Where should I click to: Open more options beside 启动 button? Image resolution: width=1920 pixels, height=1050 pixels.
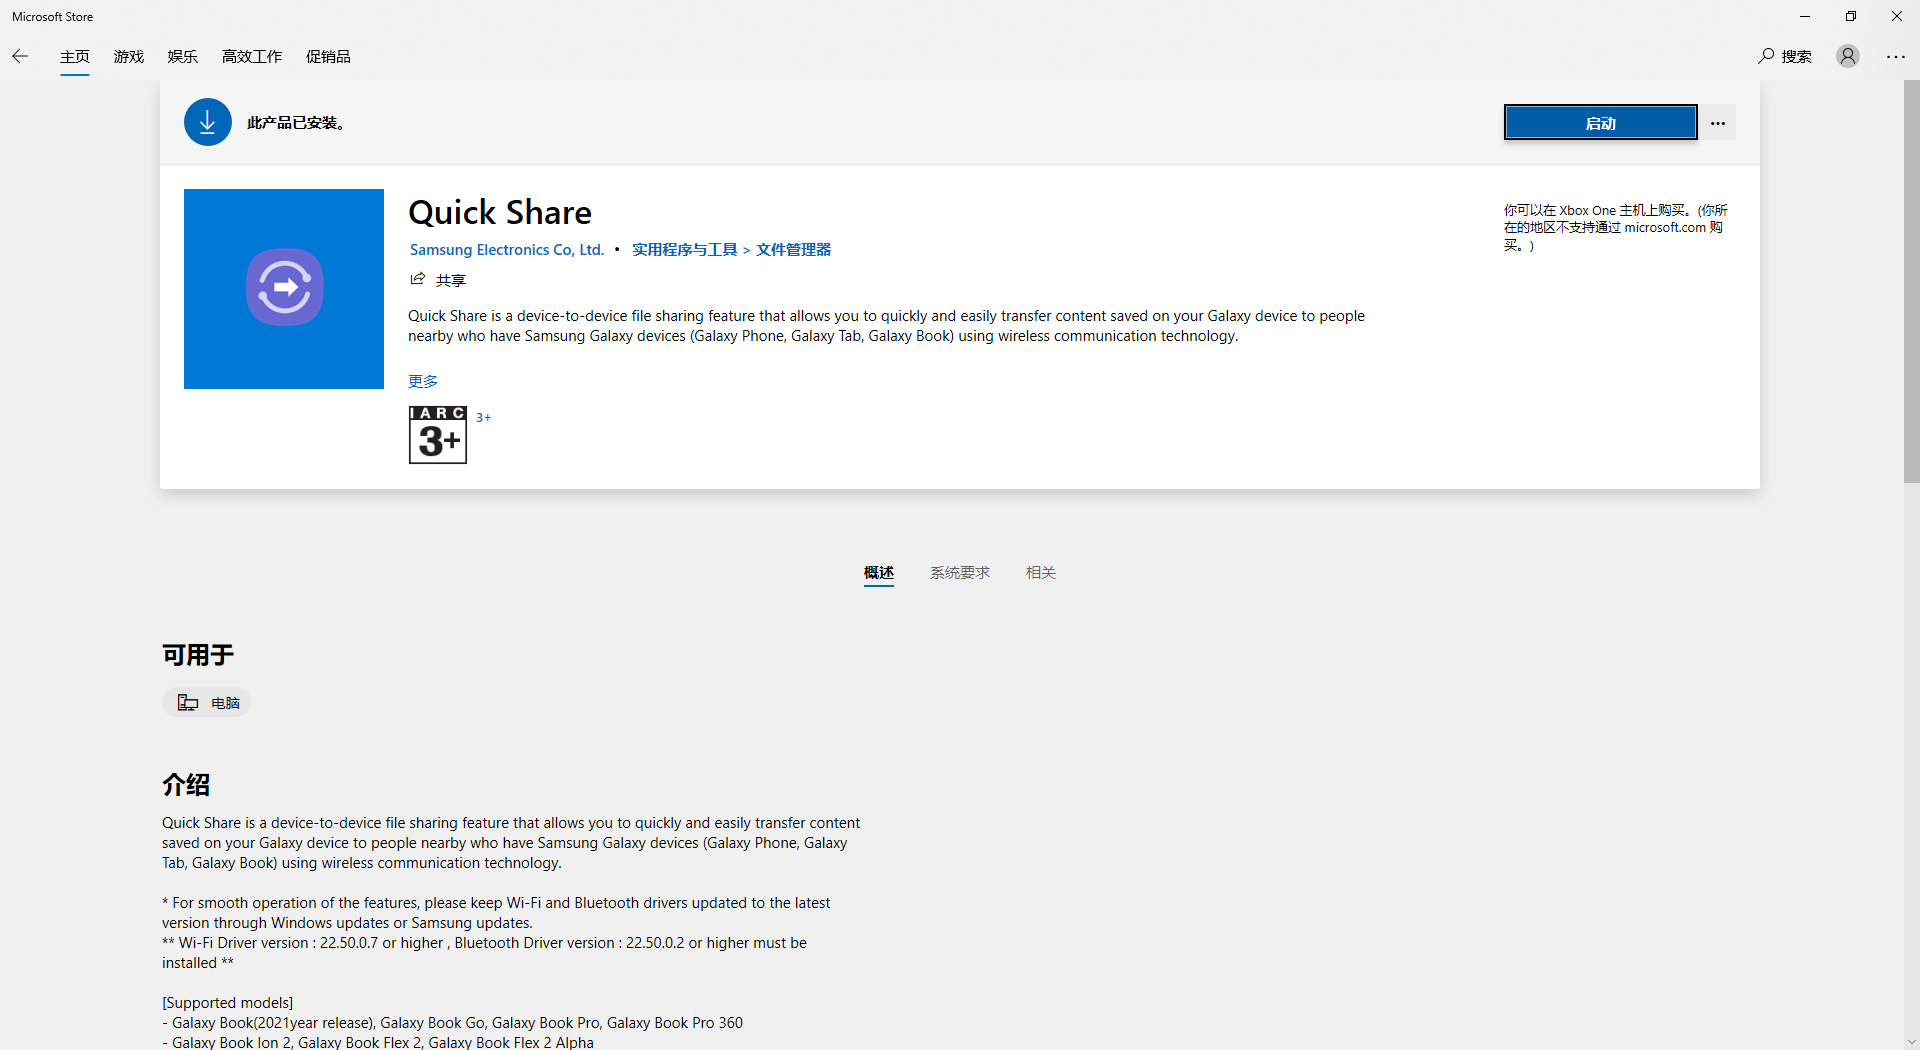click(1718, 123)
